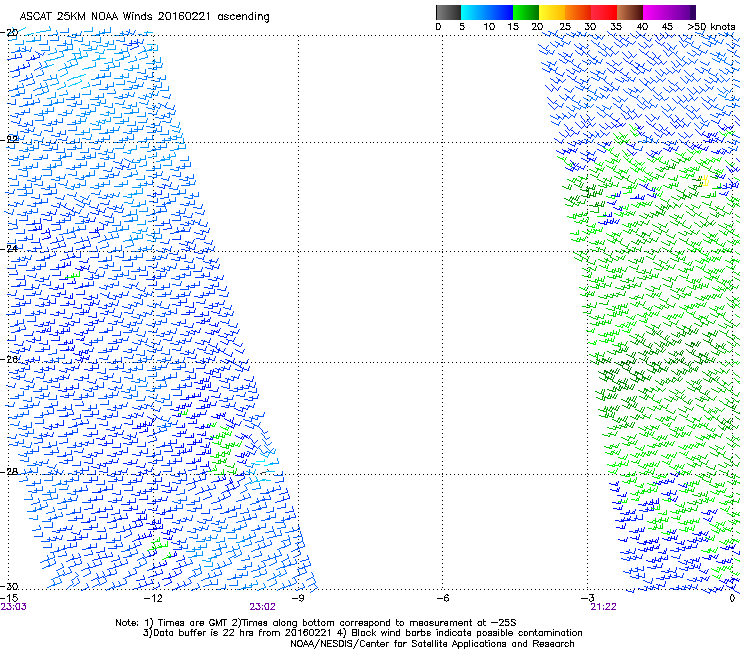Click the brown 35-40 knots color swatch
Image resolution: width=740 pixels, height=650 pixels.
(630, 12)
